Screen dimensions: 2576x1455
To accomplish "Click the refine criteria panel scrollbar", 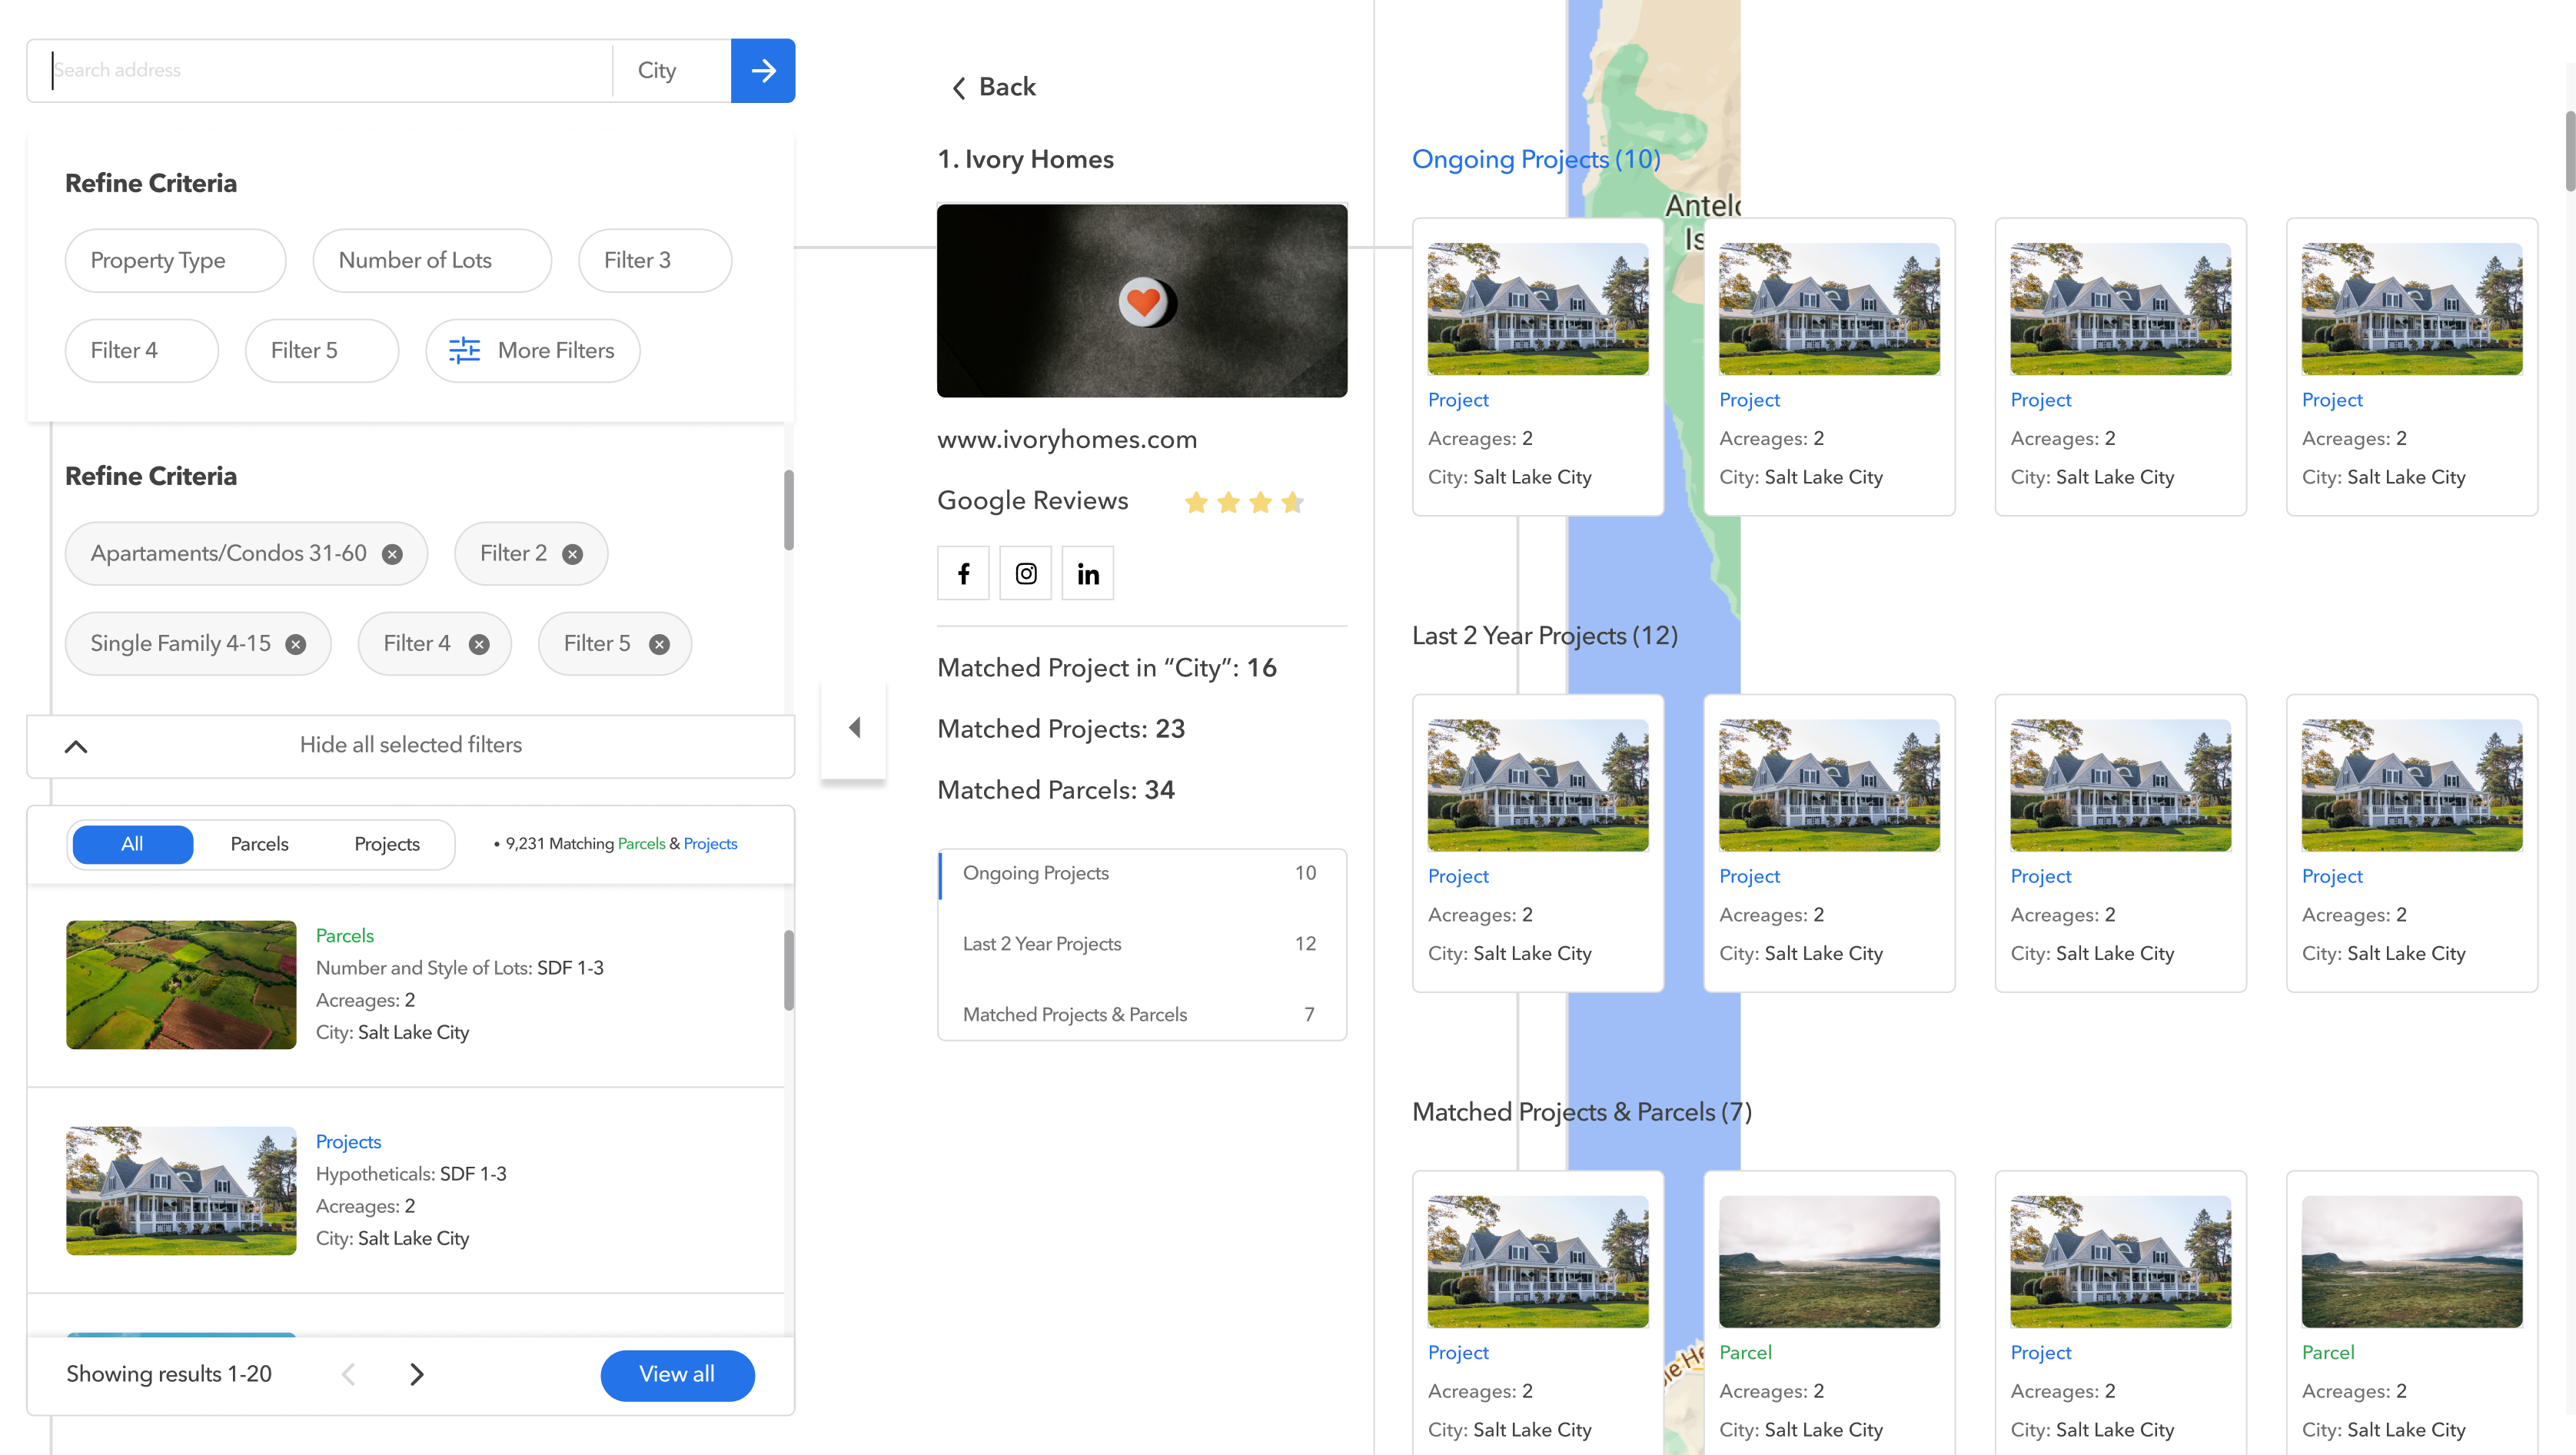I will tap(789, 510).
